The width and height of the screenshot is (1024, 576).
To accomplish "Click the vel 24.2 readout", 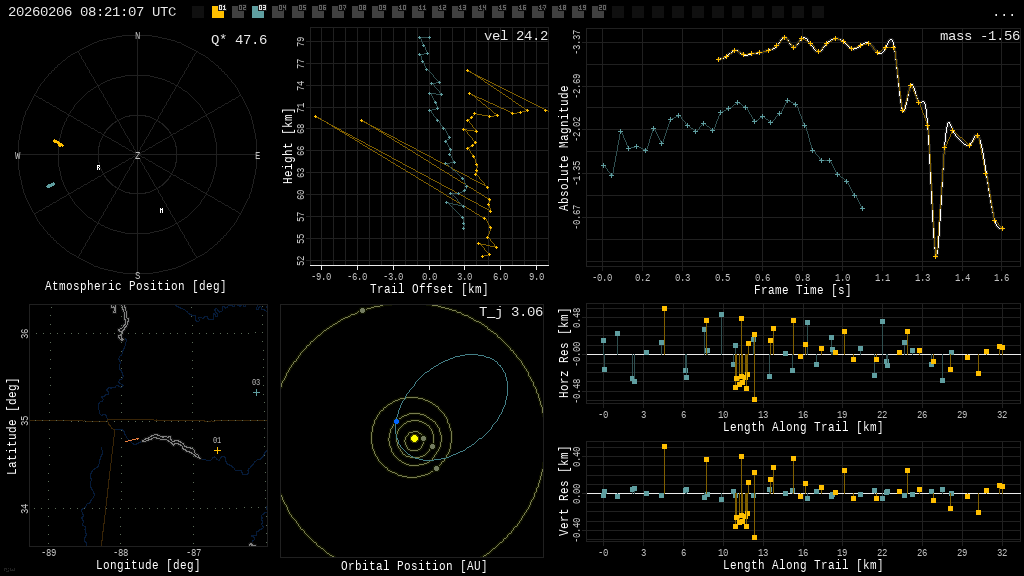I will click(515, 36).
